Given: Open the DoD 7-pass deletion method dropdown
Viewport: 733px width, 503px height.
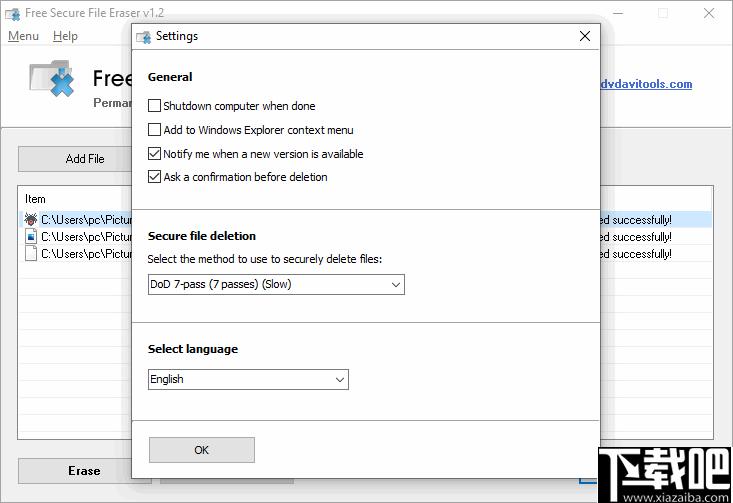Looking at the screenshot, I should coord(276,284).
